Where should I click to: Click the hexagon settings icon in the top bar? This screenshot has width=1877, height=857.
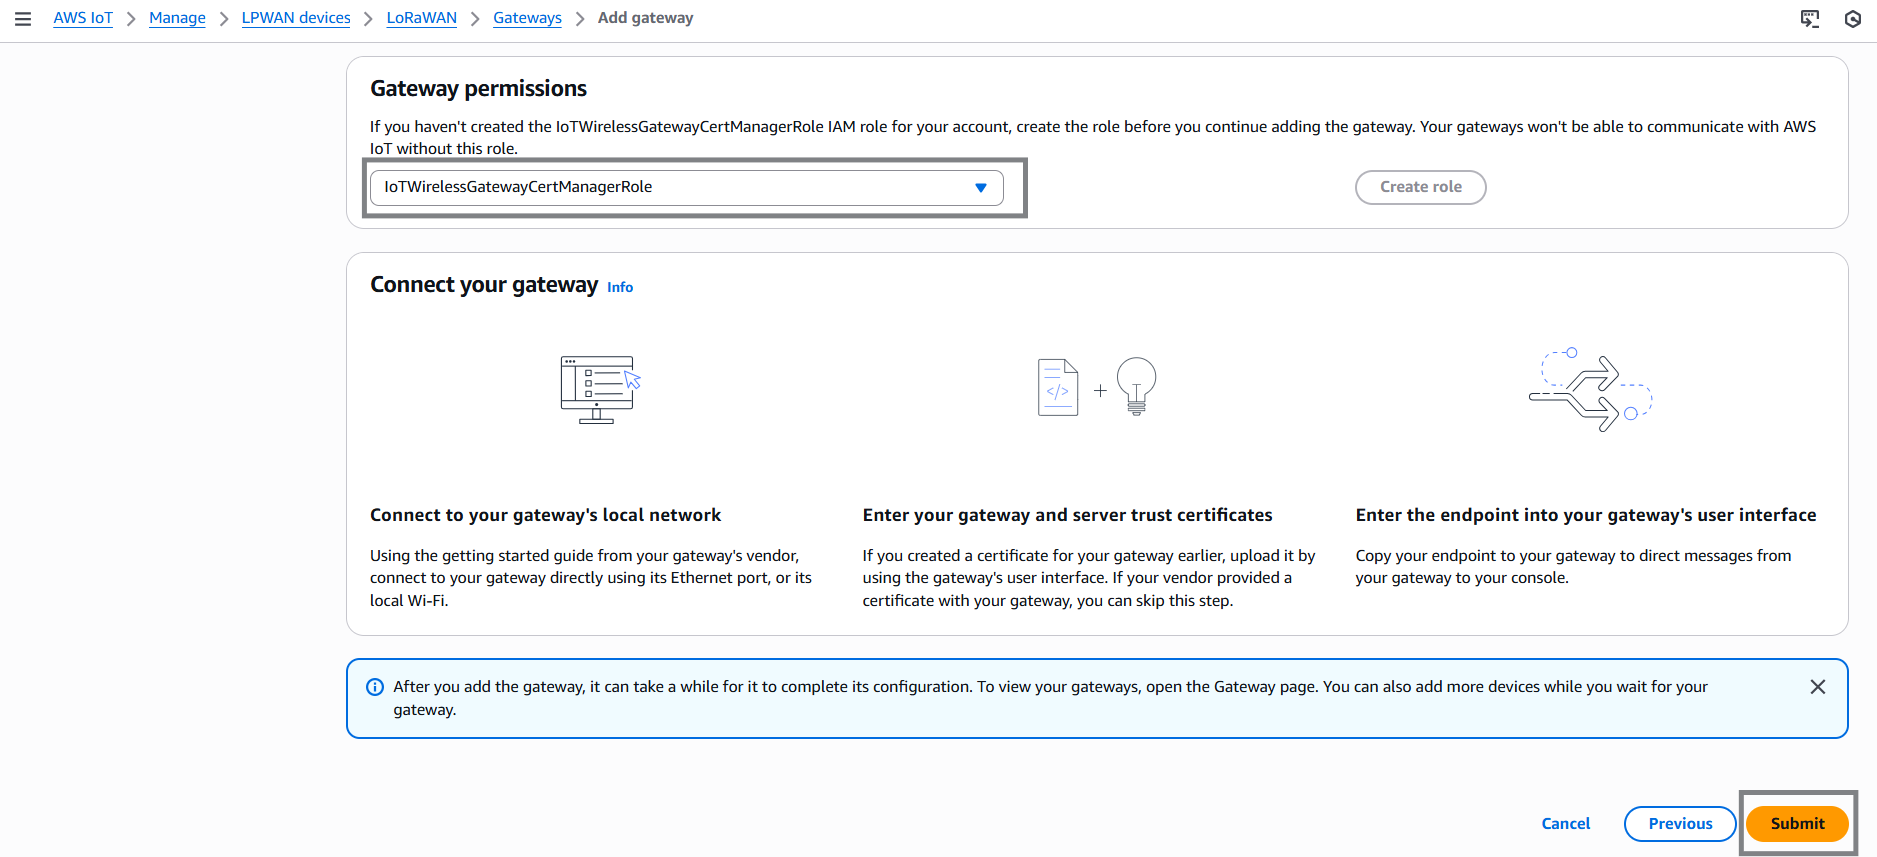click(x=1853, y=19)
